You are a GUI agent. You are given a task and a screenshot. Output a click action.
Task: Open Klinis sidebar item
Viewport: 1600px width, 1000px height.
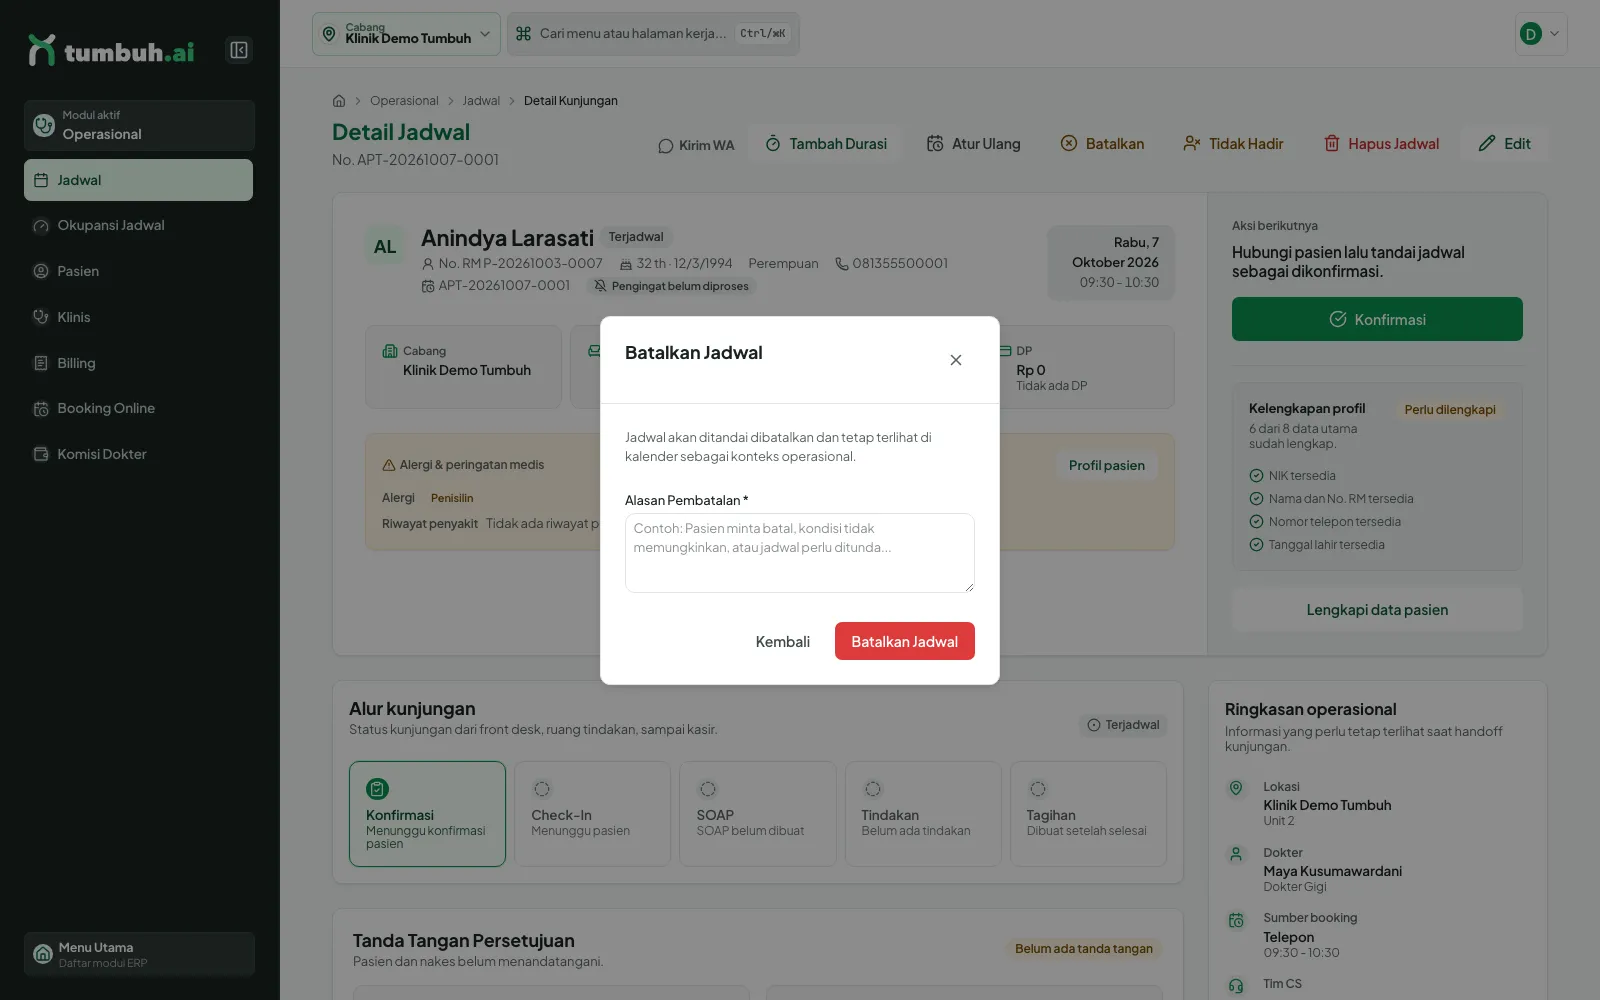point(138,317)
